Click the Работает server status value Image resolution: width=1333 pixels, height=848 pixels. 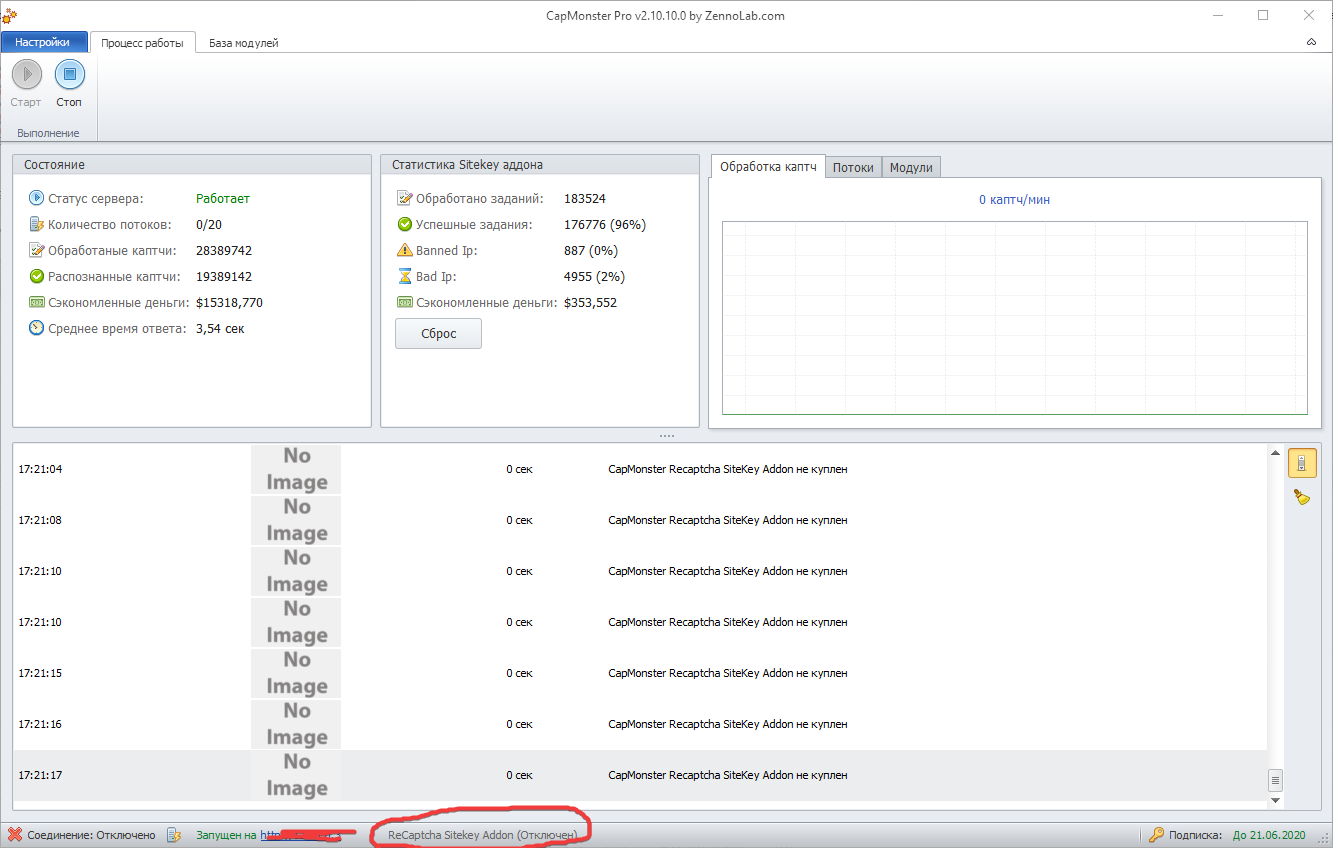[x=223, y=198]
